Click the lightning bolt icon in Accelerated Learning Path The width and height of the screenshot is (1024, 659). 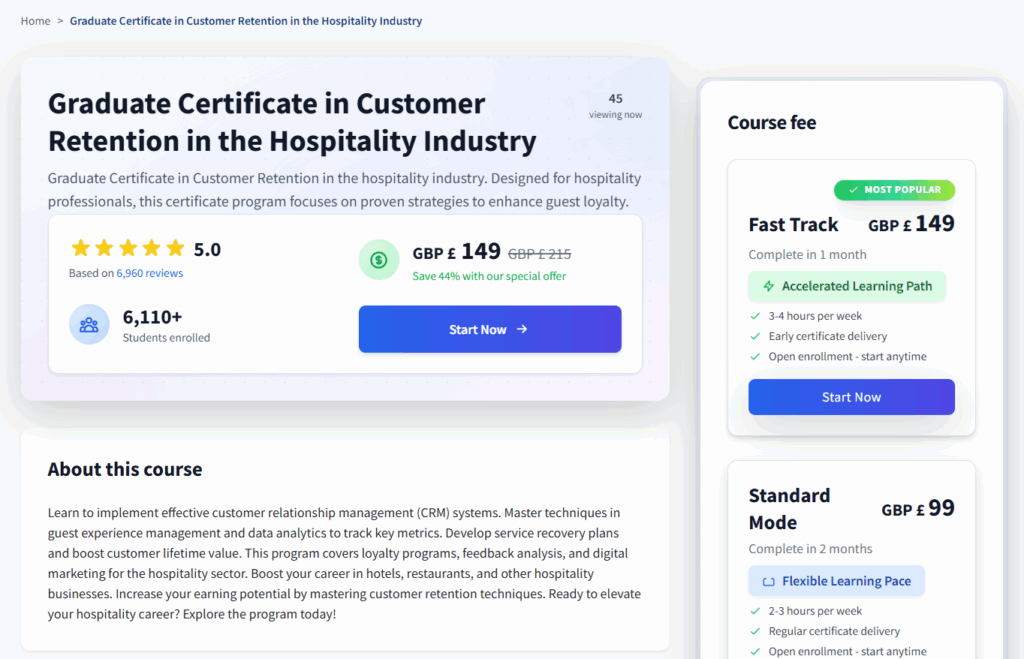[769, 286]
